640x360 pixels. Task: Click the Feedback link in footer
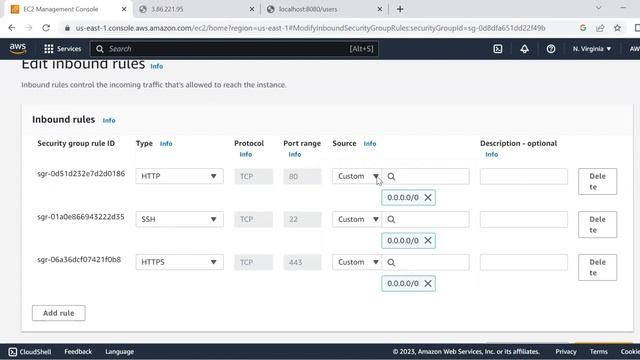pyautogui.click(x=78, y=351)
